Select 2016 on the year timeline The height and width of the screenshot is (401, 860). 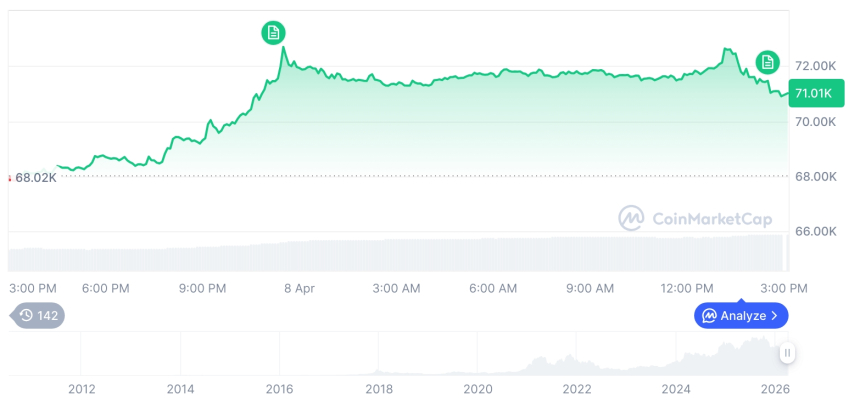(279, 389)
